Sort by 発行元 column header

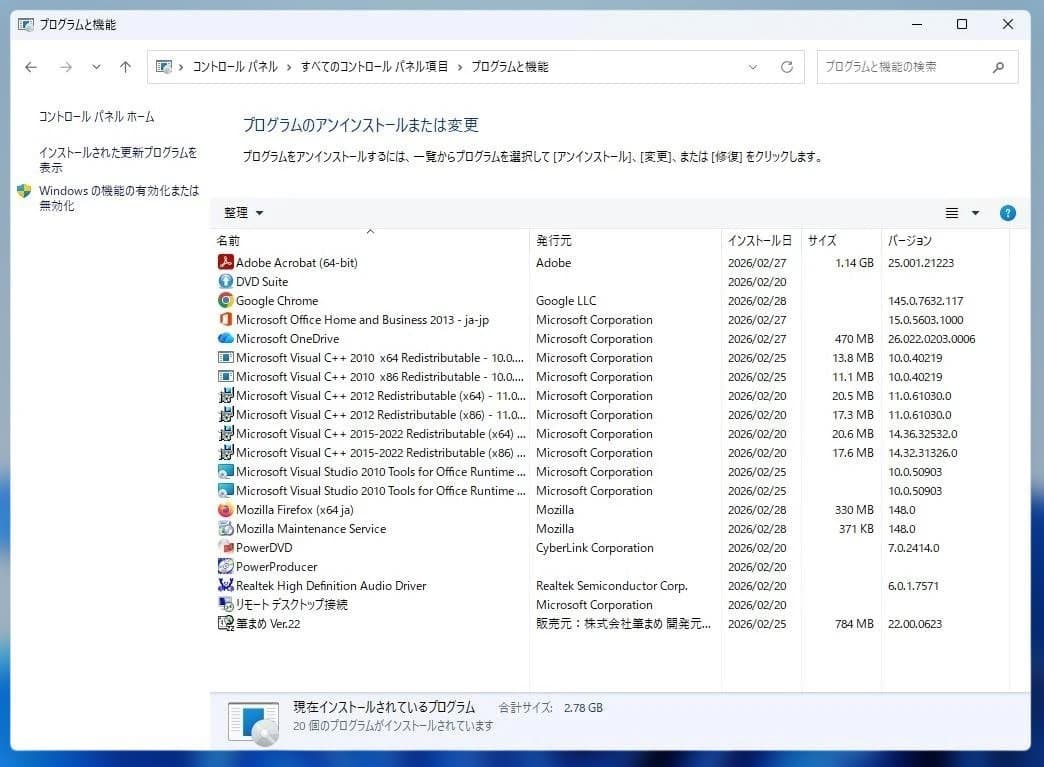click(626, 240)
